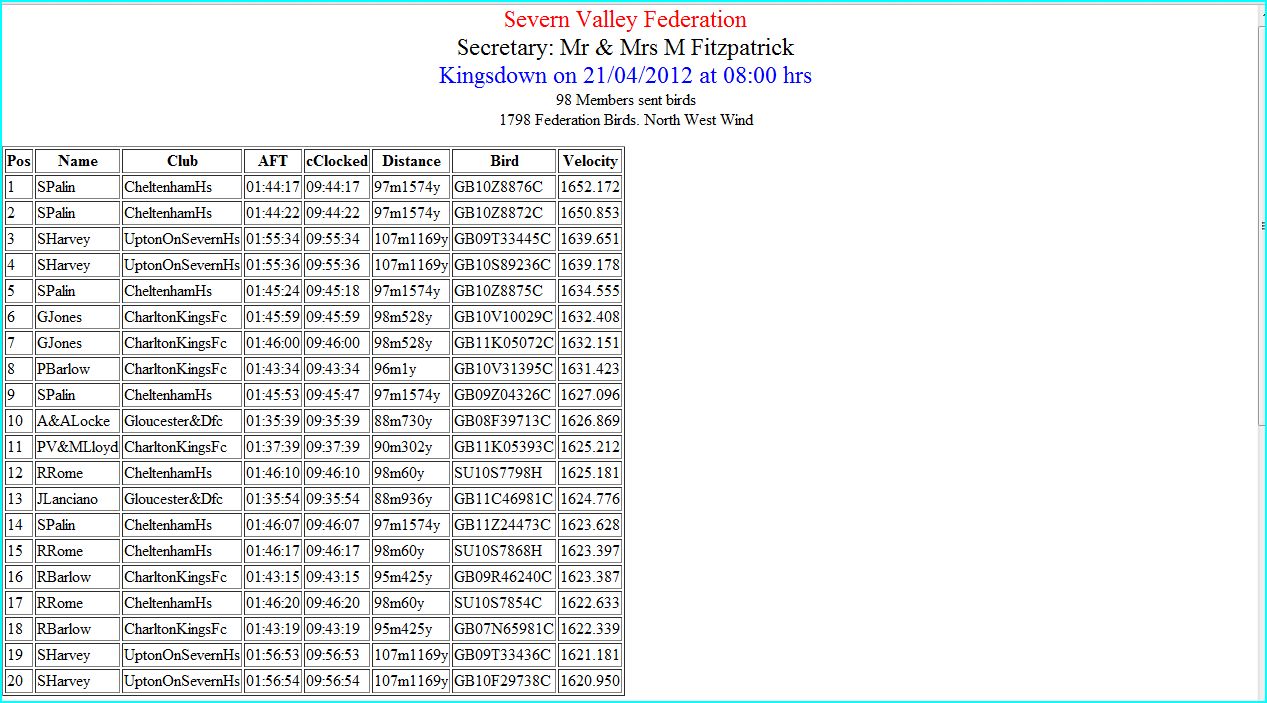Select velocity cell '1622.633'
Screen dimensions: 1267x703
(590, 603)
